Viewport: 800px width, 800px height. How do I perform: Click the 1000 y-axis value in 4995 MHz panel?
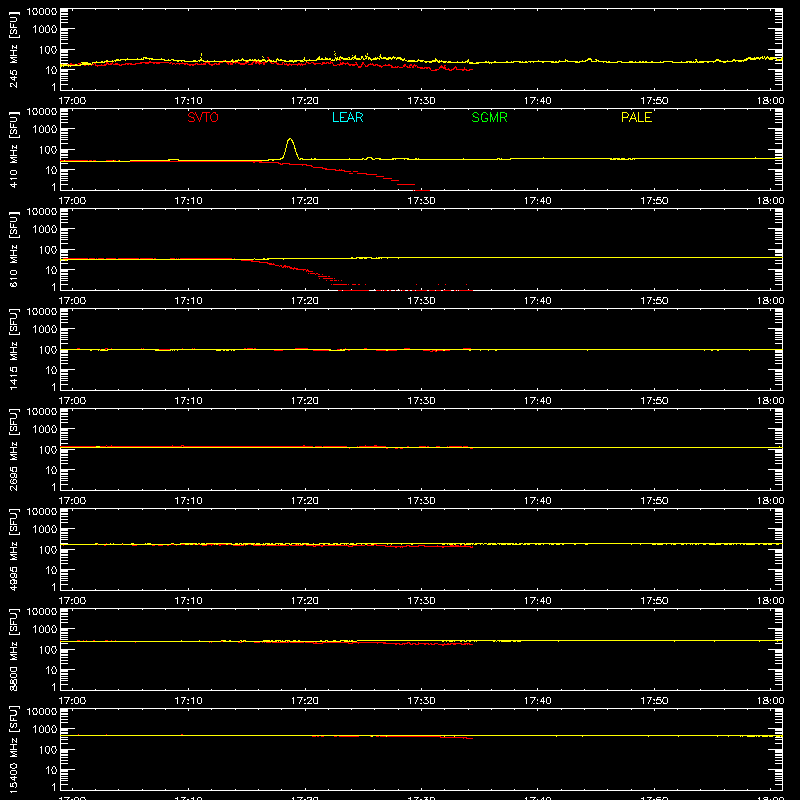tap(45, 530)
